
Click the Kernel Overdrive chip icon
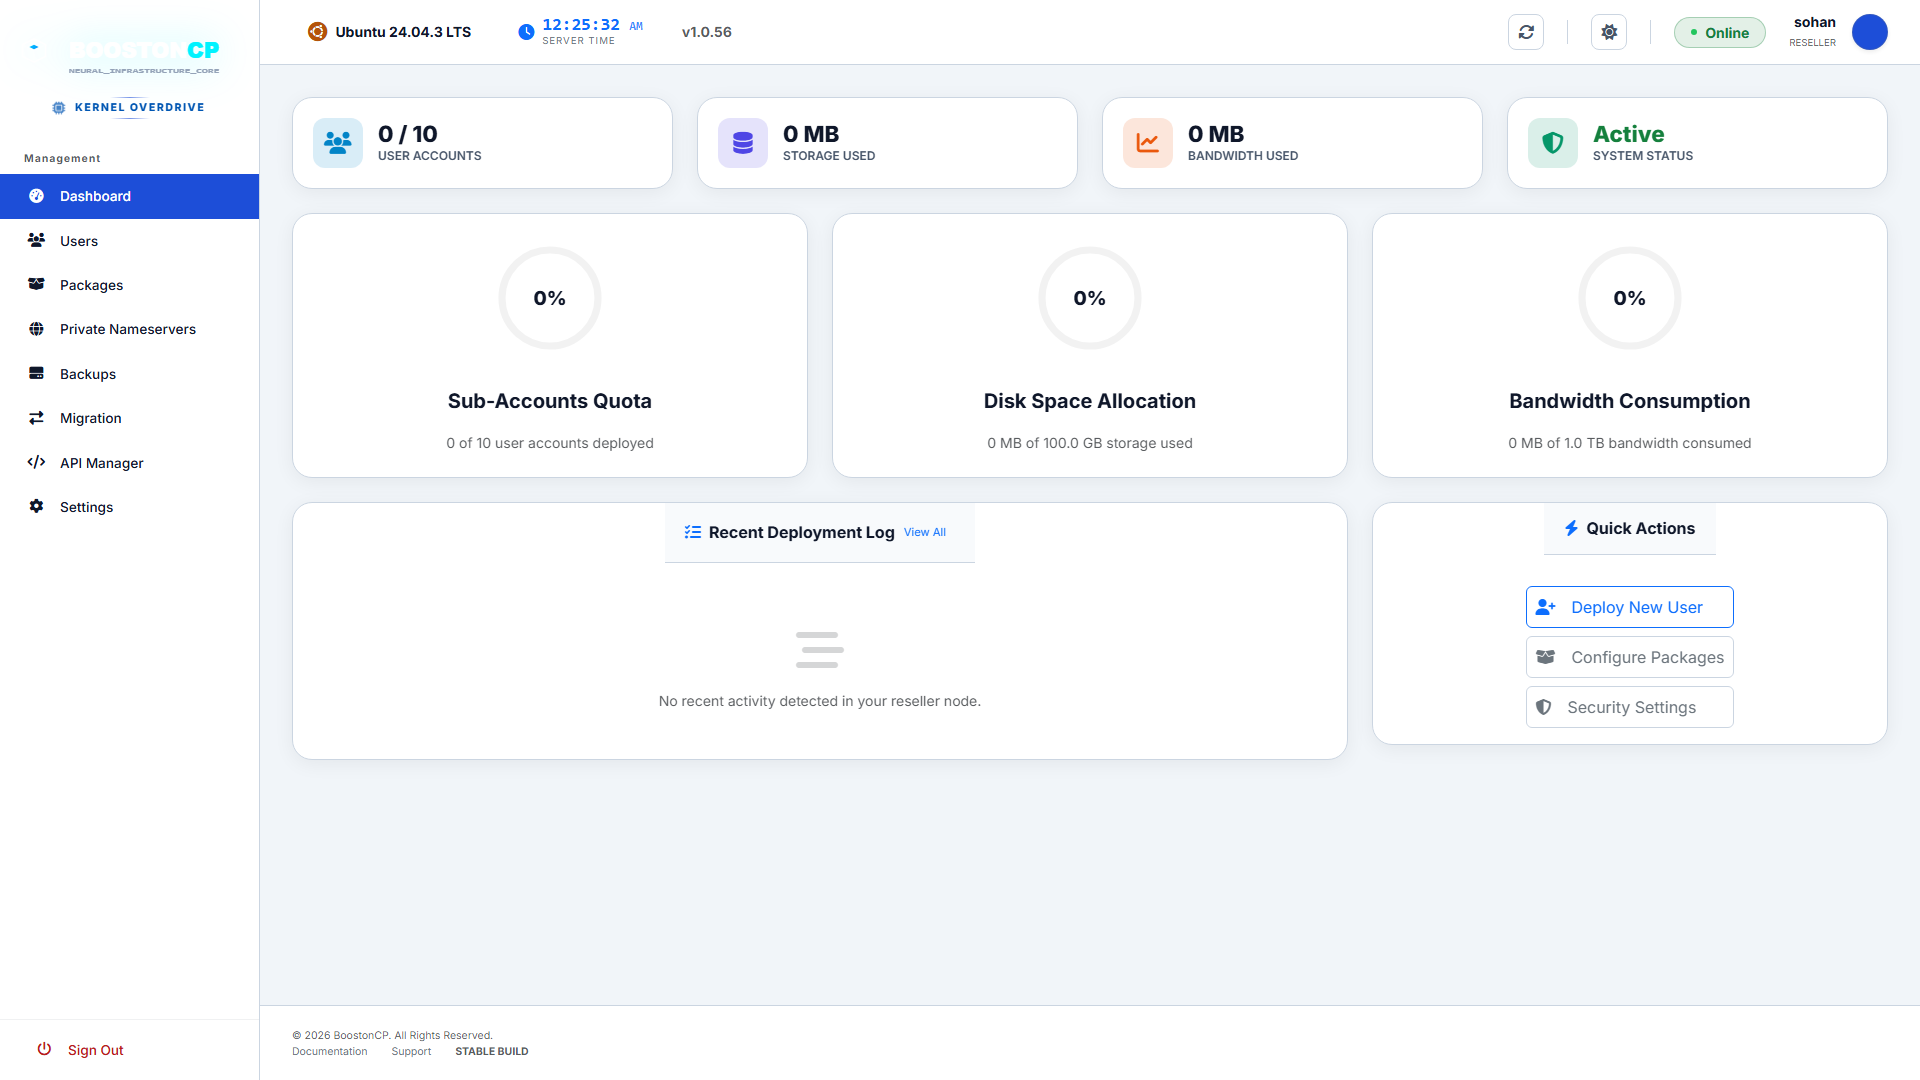59,108
